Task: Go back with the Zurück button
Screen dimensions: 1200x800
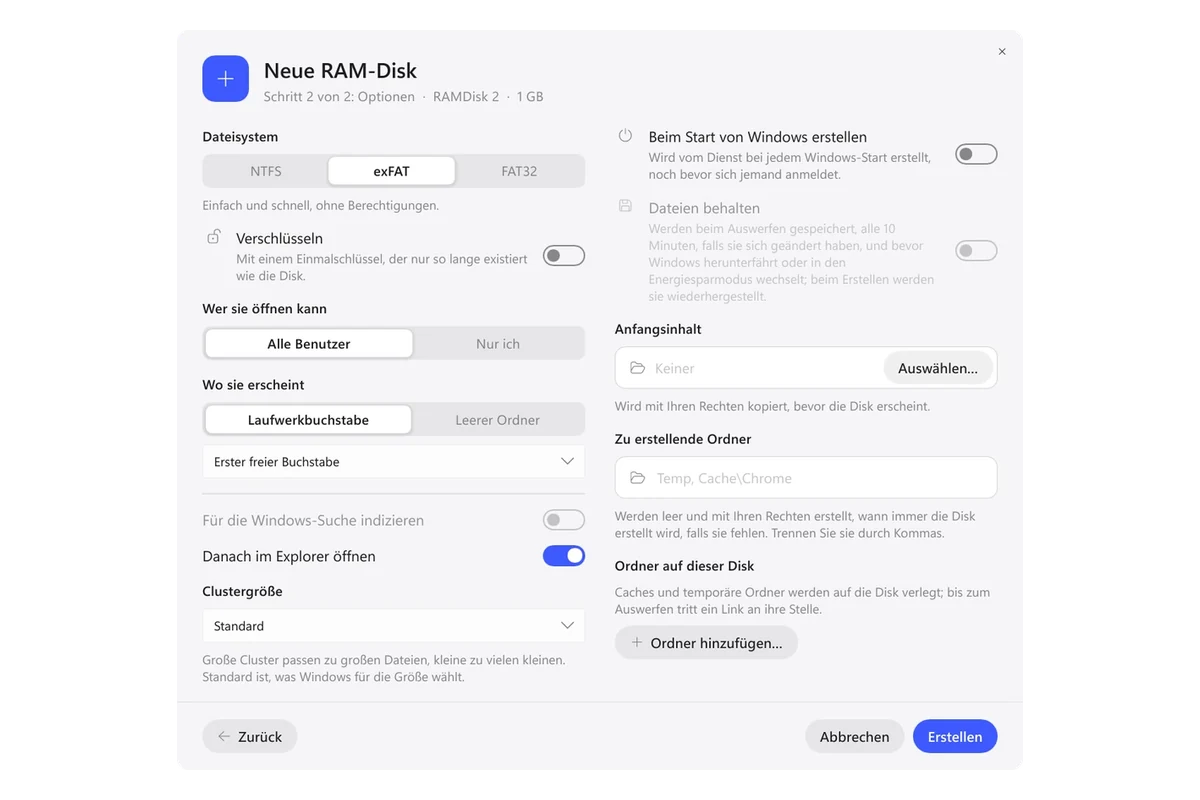Action: click(x=250, y=736)
